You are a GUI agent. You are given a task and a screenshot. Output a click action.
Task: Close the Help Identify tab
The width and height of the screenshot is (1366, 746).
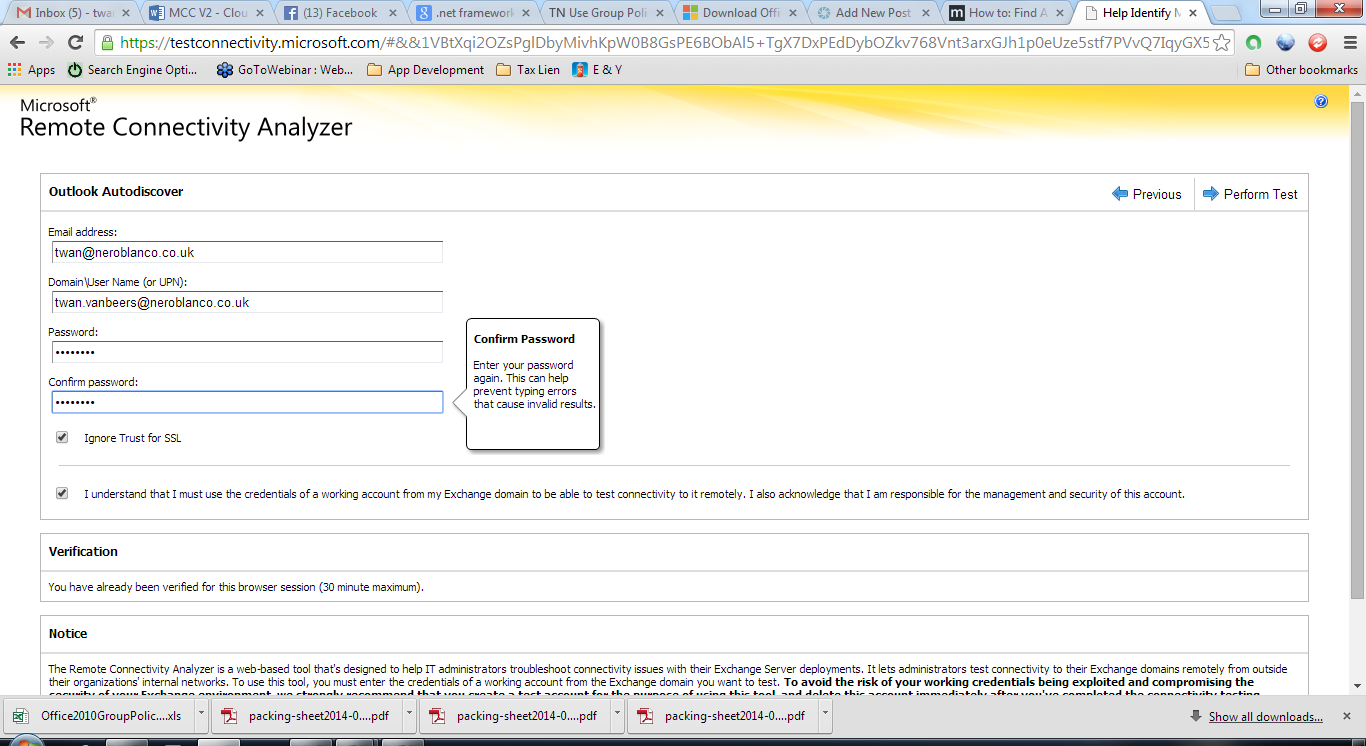click(1193, 13)
